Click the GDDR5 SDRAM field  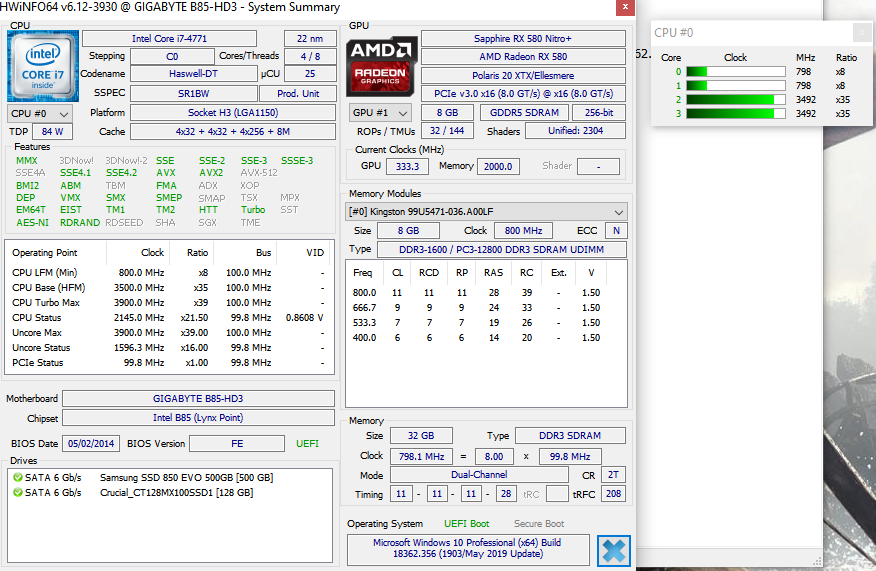point(524,112)
